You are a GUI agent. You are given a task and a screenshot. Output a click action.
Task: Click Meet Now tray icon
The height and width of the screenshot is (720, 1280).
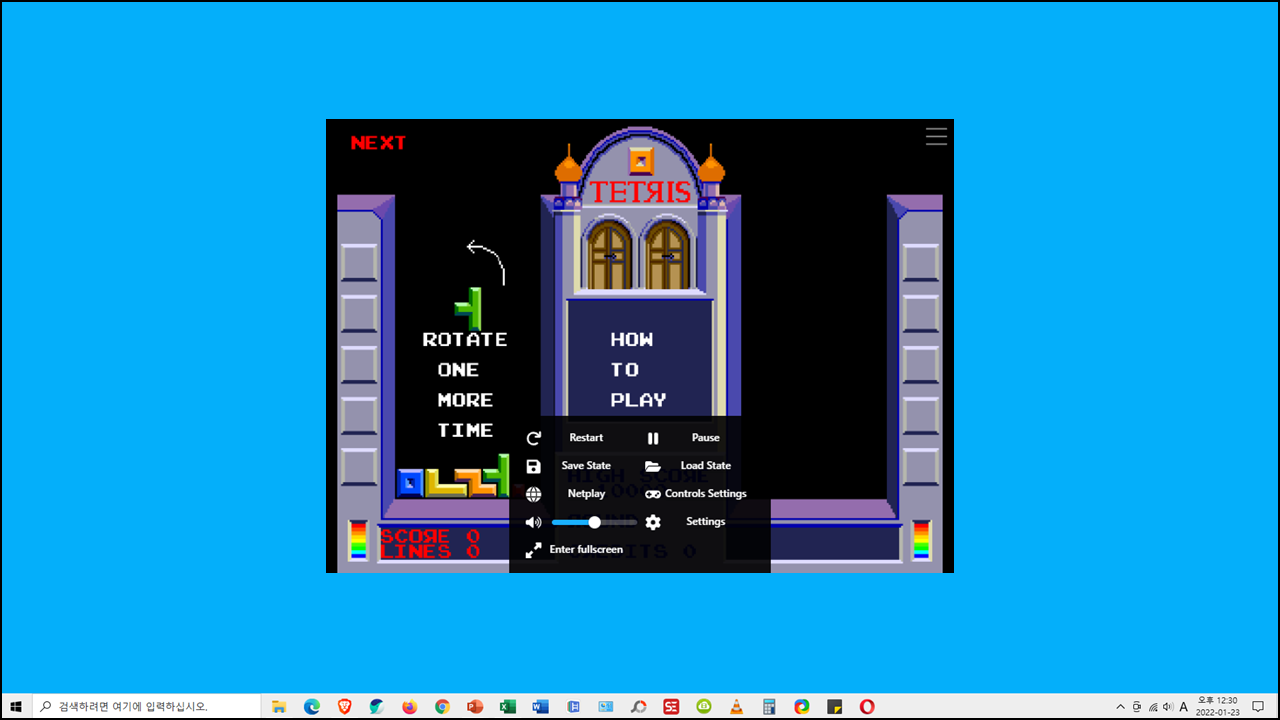click(1136, 706)
